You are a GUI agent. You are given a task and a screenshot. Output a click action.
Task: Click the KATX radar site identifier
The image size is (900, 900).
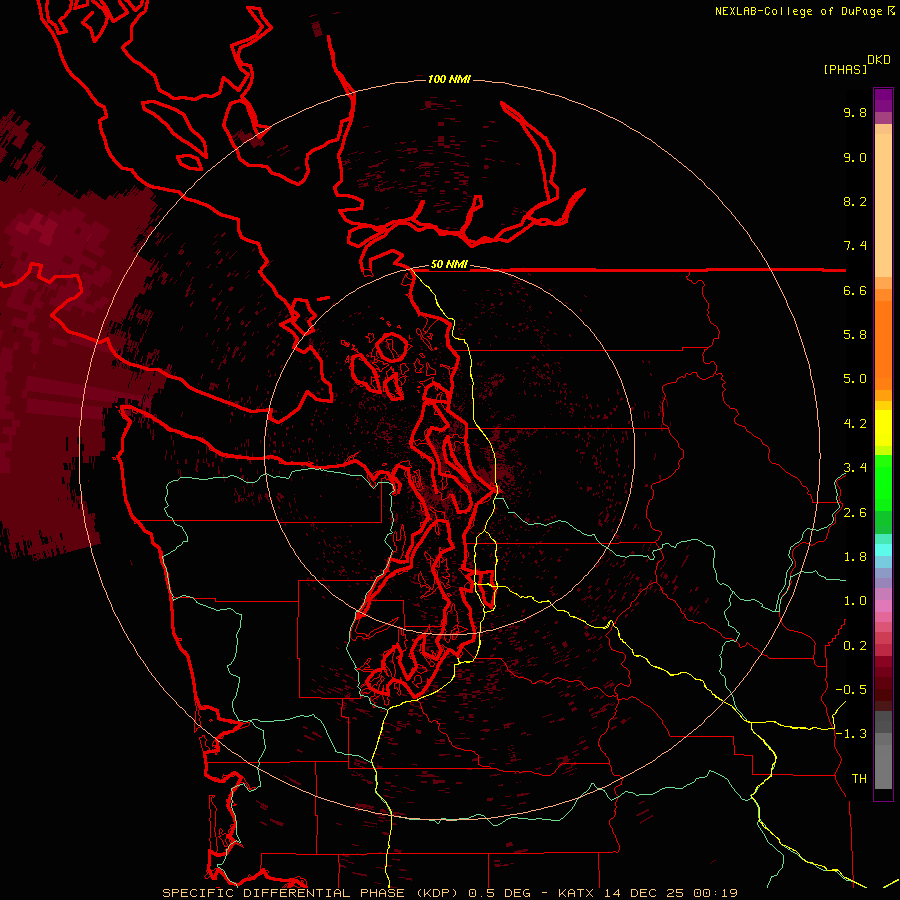tap(577, 893)
